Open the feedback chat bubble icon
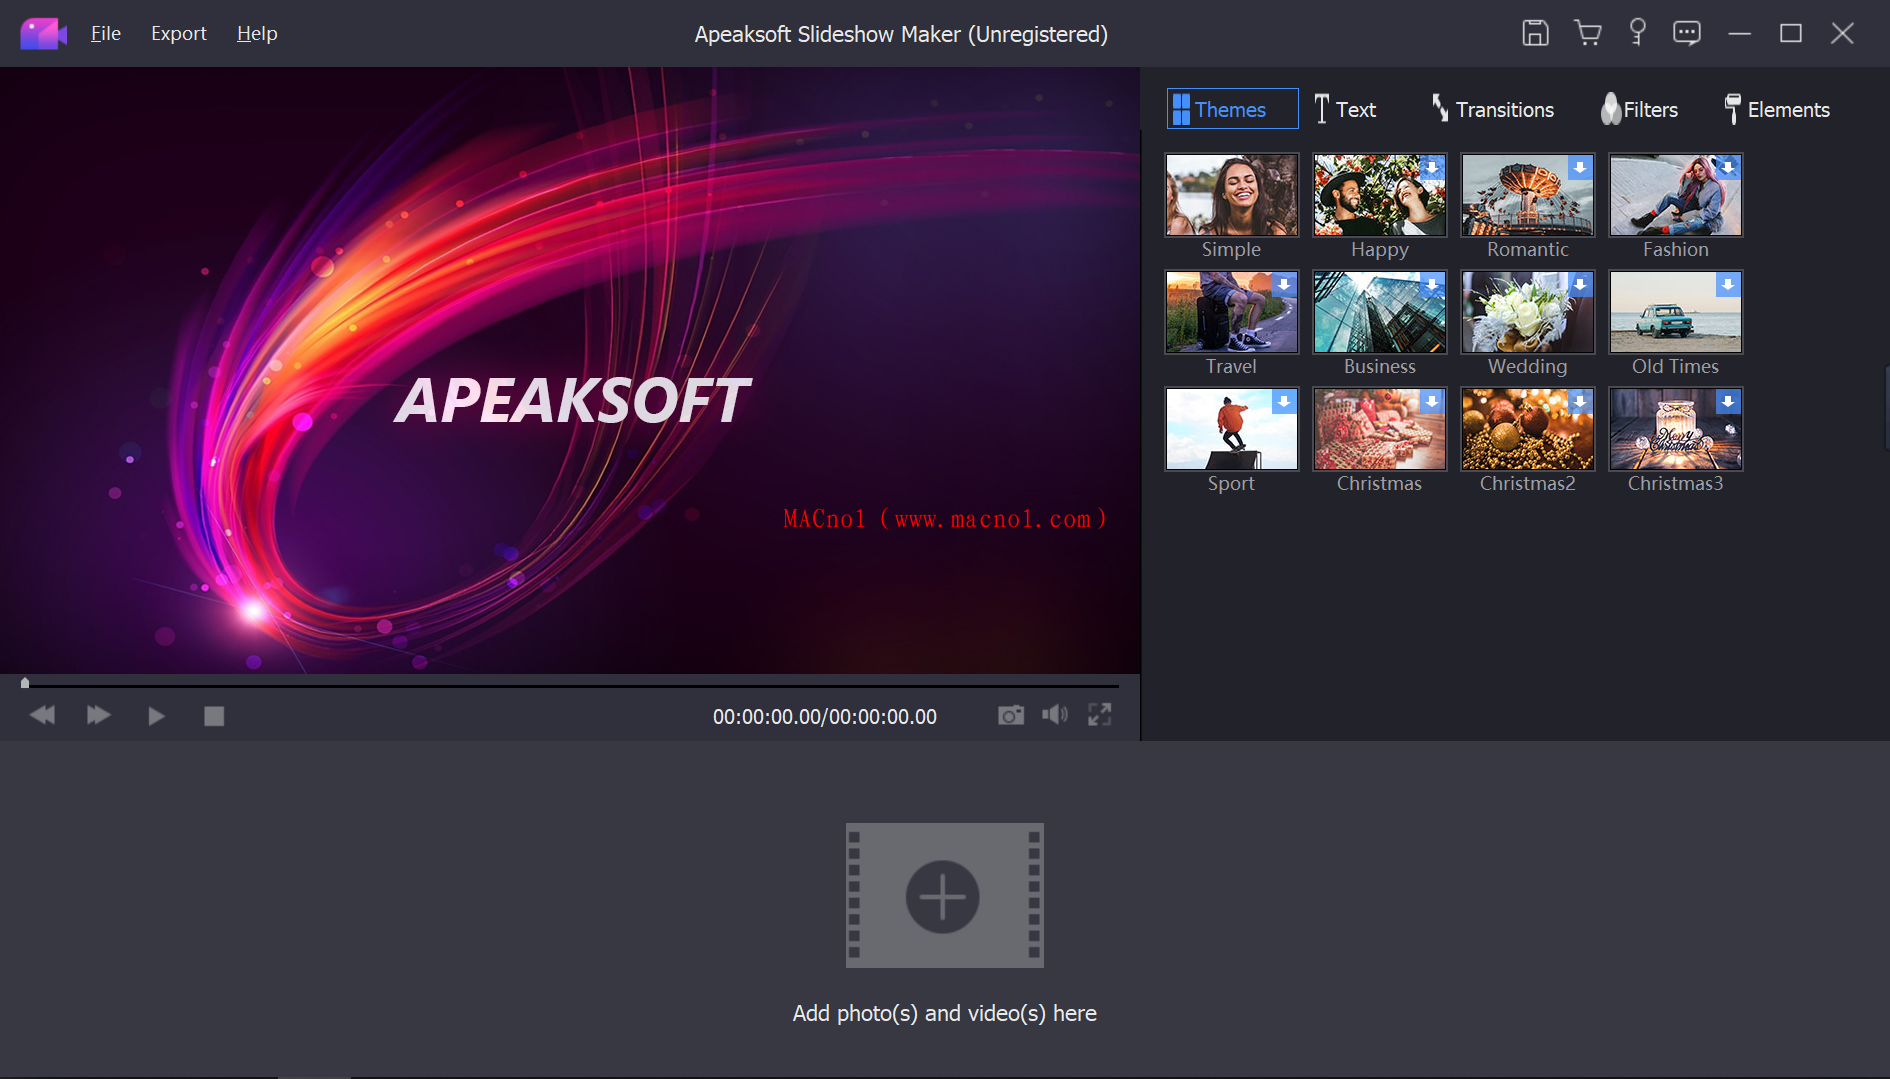The image size is (1890, 1079). pyautogui.click(x=1687, y=33)
